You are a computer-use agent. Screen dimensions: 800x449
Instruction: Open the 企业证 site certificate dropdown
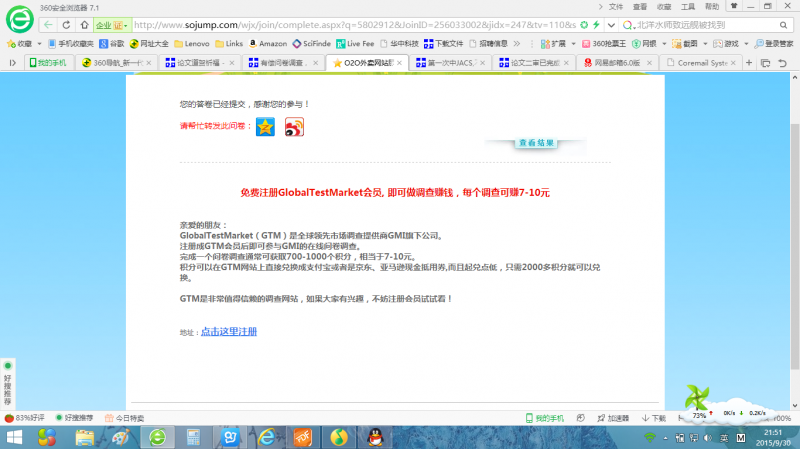click(x=112, y=25)
